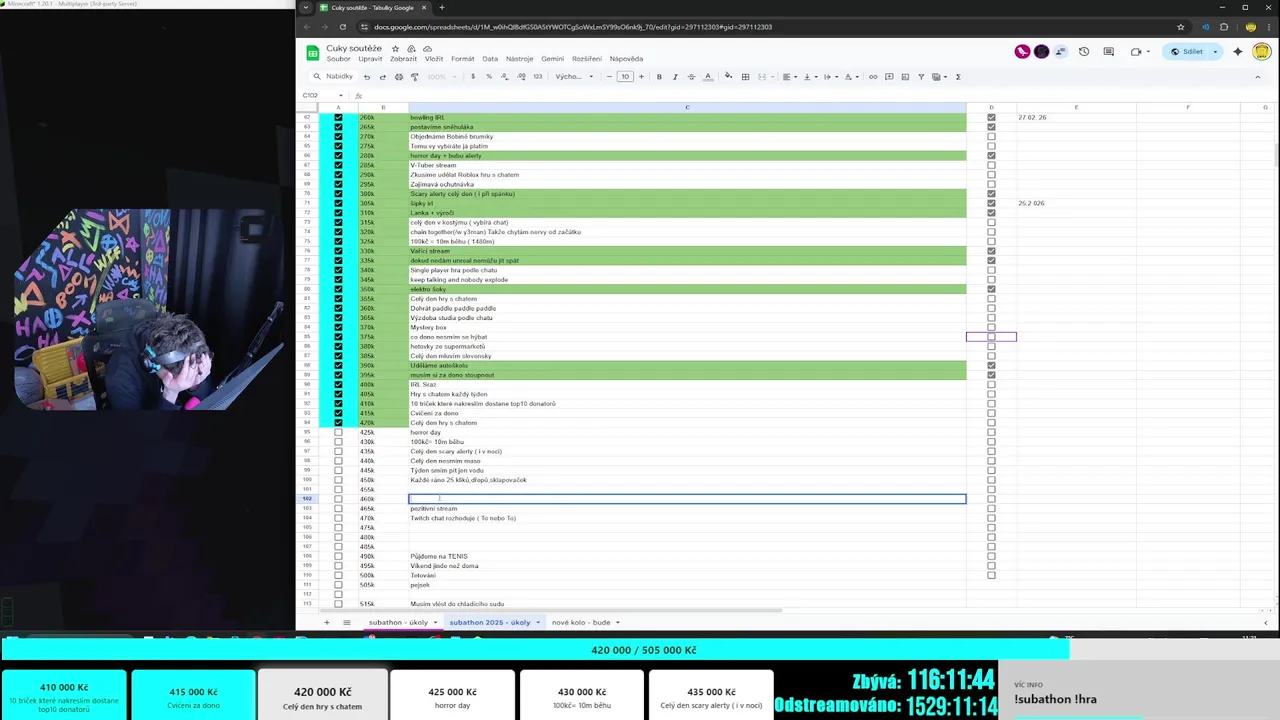
Task: Open version history clock icon
Action: pos(1084,52)
